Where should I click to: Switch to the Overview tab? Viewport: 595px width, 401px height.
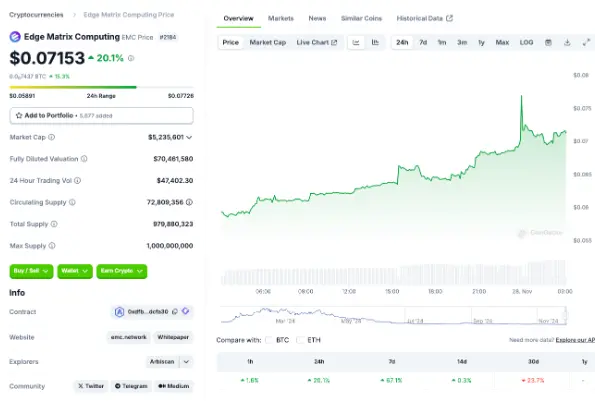click(x=238, y=18)
